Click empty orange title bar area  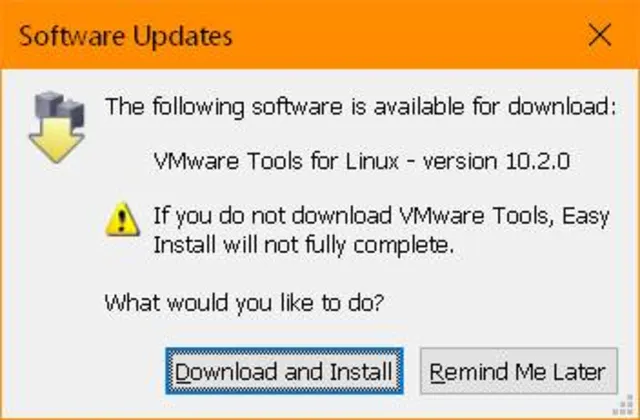click(x=408, y=35)
